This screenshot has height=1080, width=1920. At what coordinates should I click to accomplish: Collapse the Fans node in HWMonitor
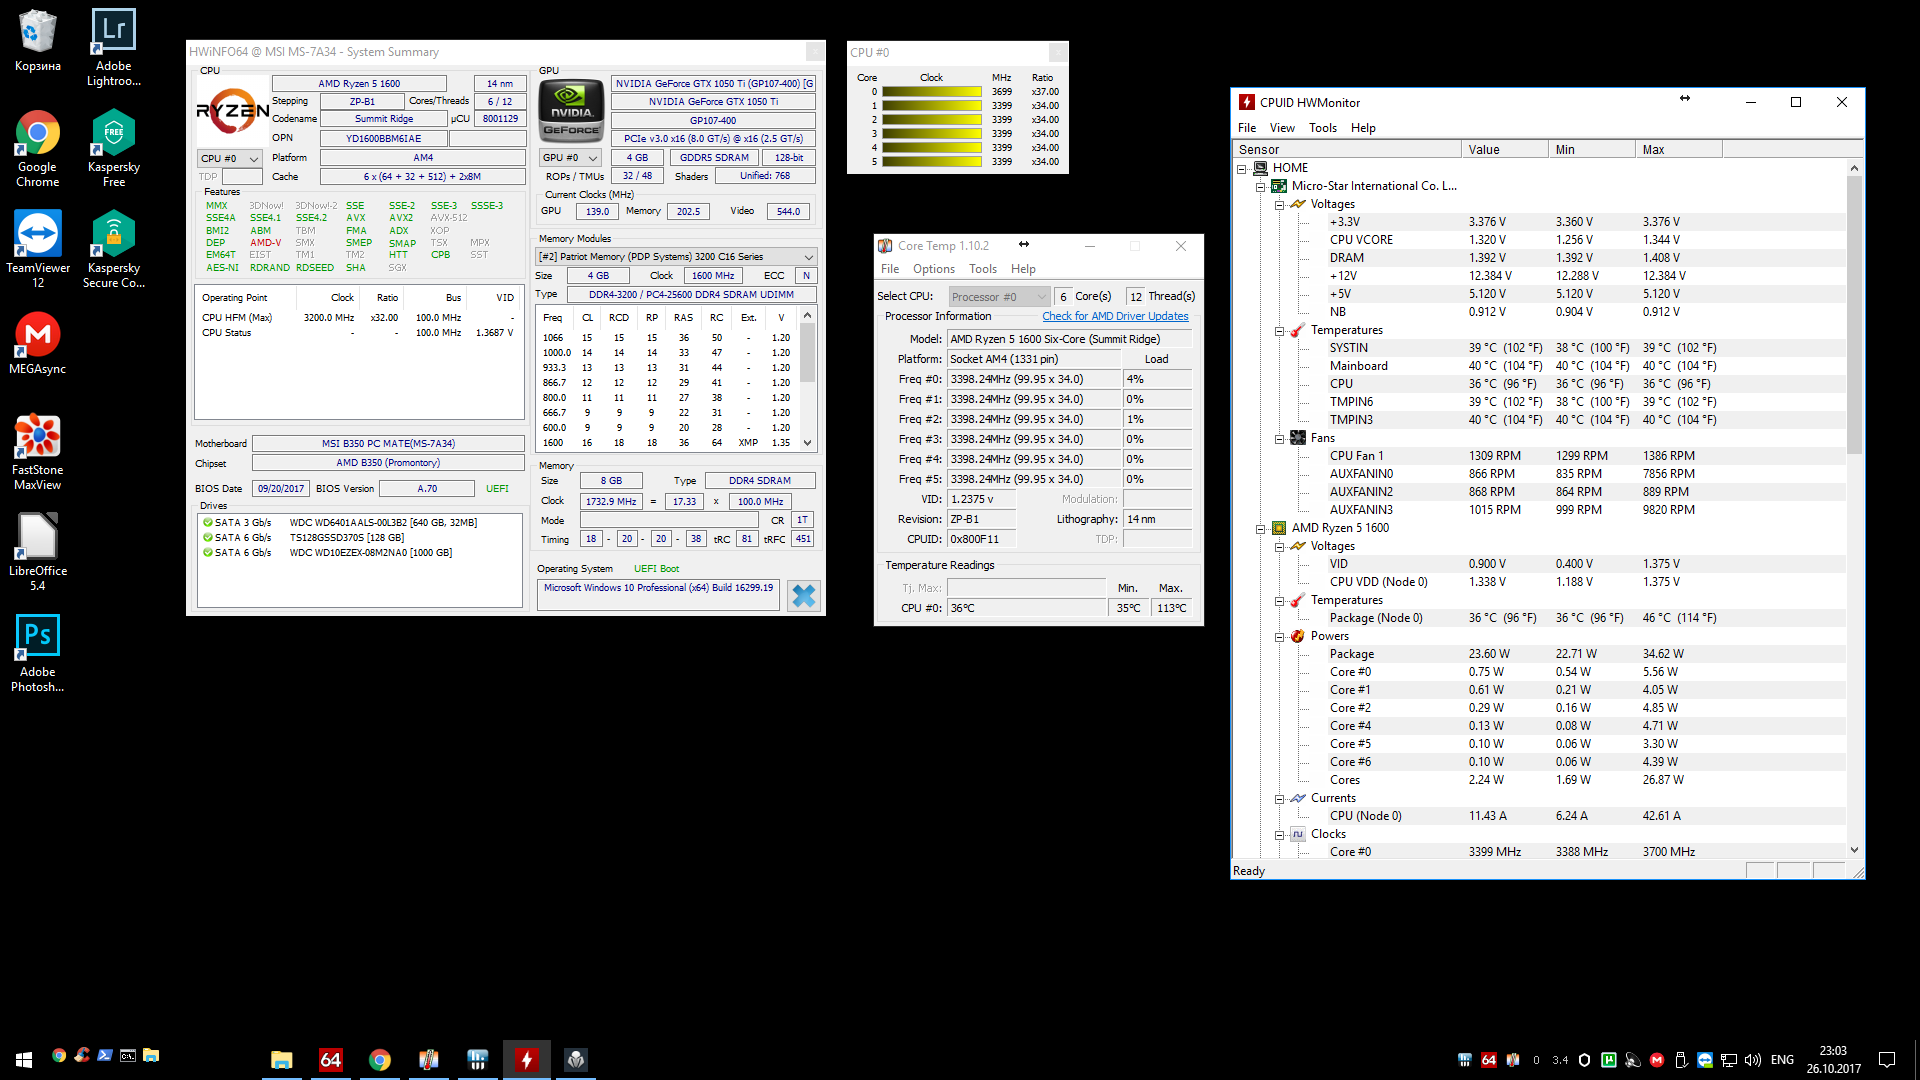[x=1279, y=438]
